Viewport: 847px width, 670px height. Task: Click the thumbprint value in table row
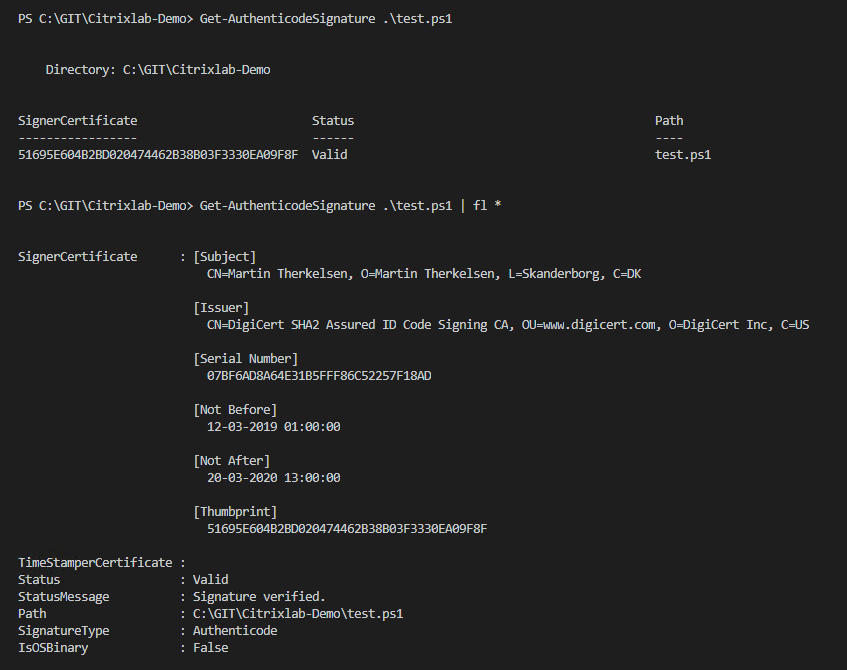pyautogui.click(x=158, y=155)
